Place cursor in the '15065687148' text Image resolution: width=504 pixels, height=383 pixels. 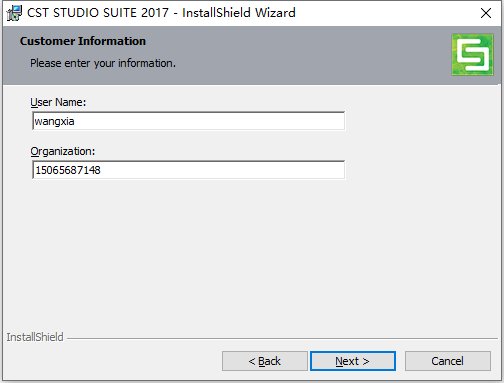tap(68, 170)
